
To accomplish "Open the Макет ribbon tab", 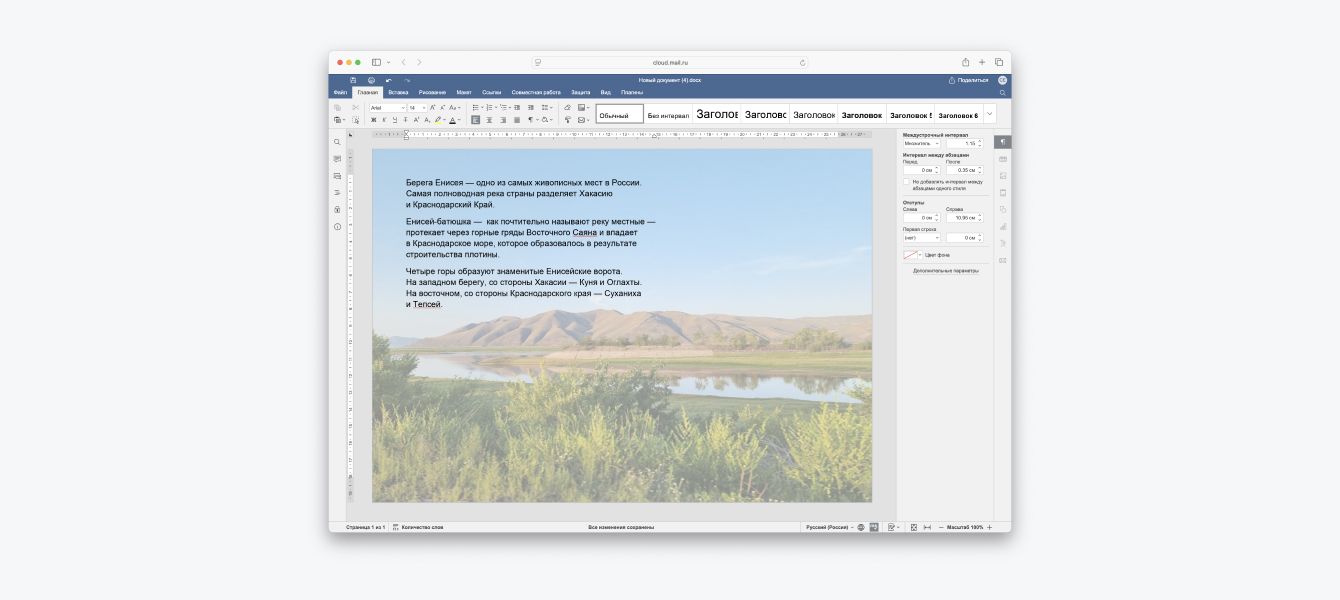I will point(464,92).
